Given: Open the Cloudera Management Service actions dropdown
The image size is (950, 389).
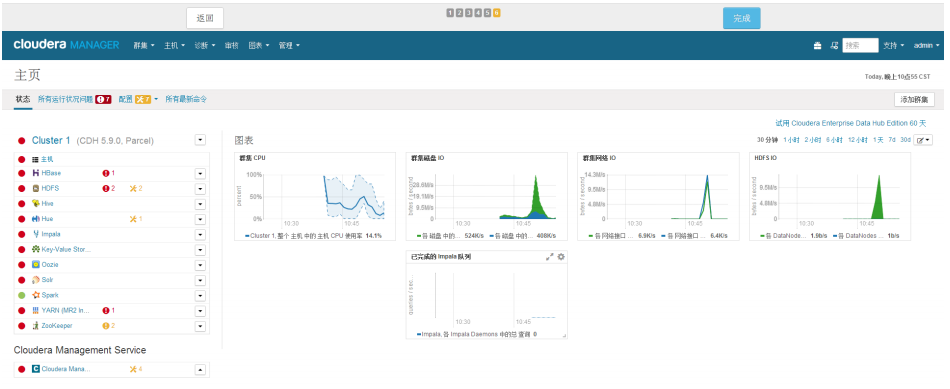Looking at the screenshot, I should click(201, 370).
